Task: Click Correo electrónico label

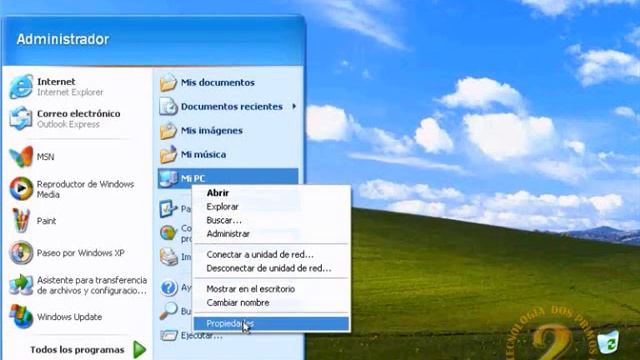Action: click(79, 113)
